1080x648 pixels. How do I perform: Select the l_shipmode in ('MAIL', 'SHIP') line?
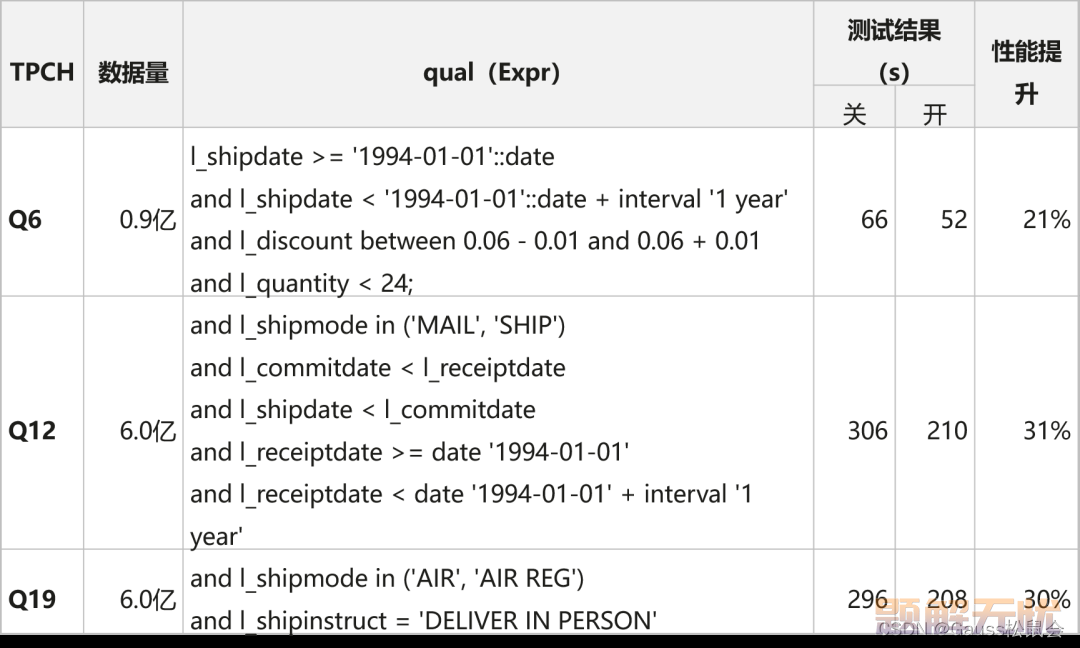[x=377, y=325]
